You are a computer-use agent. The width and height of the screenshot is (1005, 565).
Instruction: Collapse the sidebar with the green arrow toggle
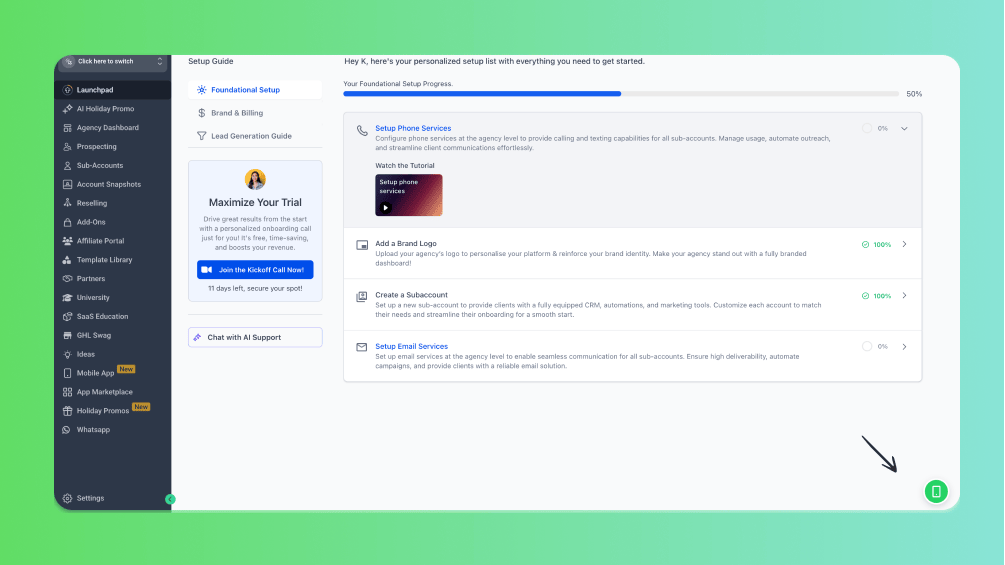click(170, 499)
